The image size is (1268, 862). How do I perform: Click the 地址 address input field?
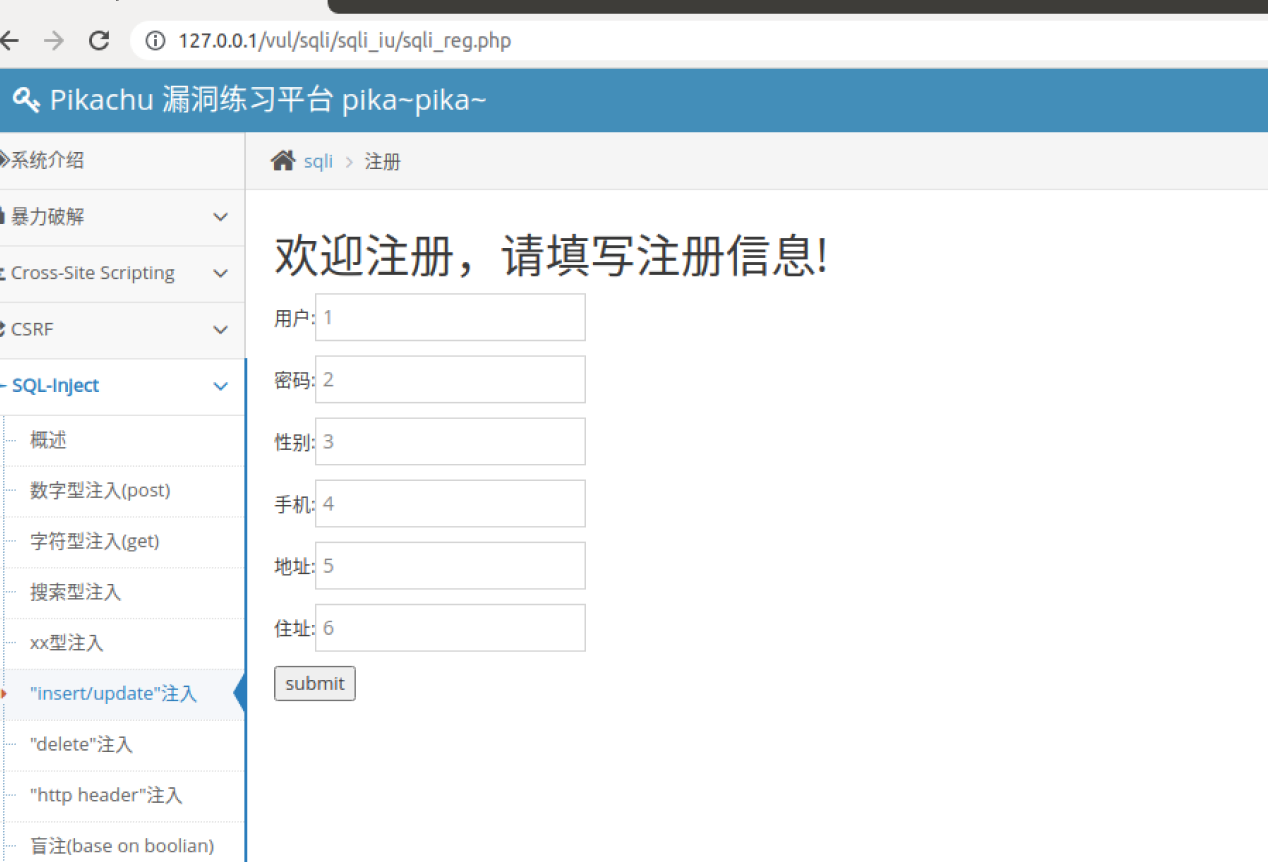tap(450, 565)
